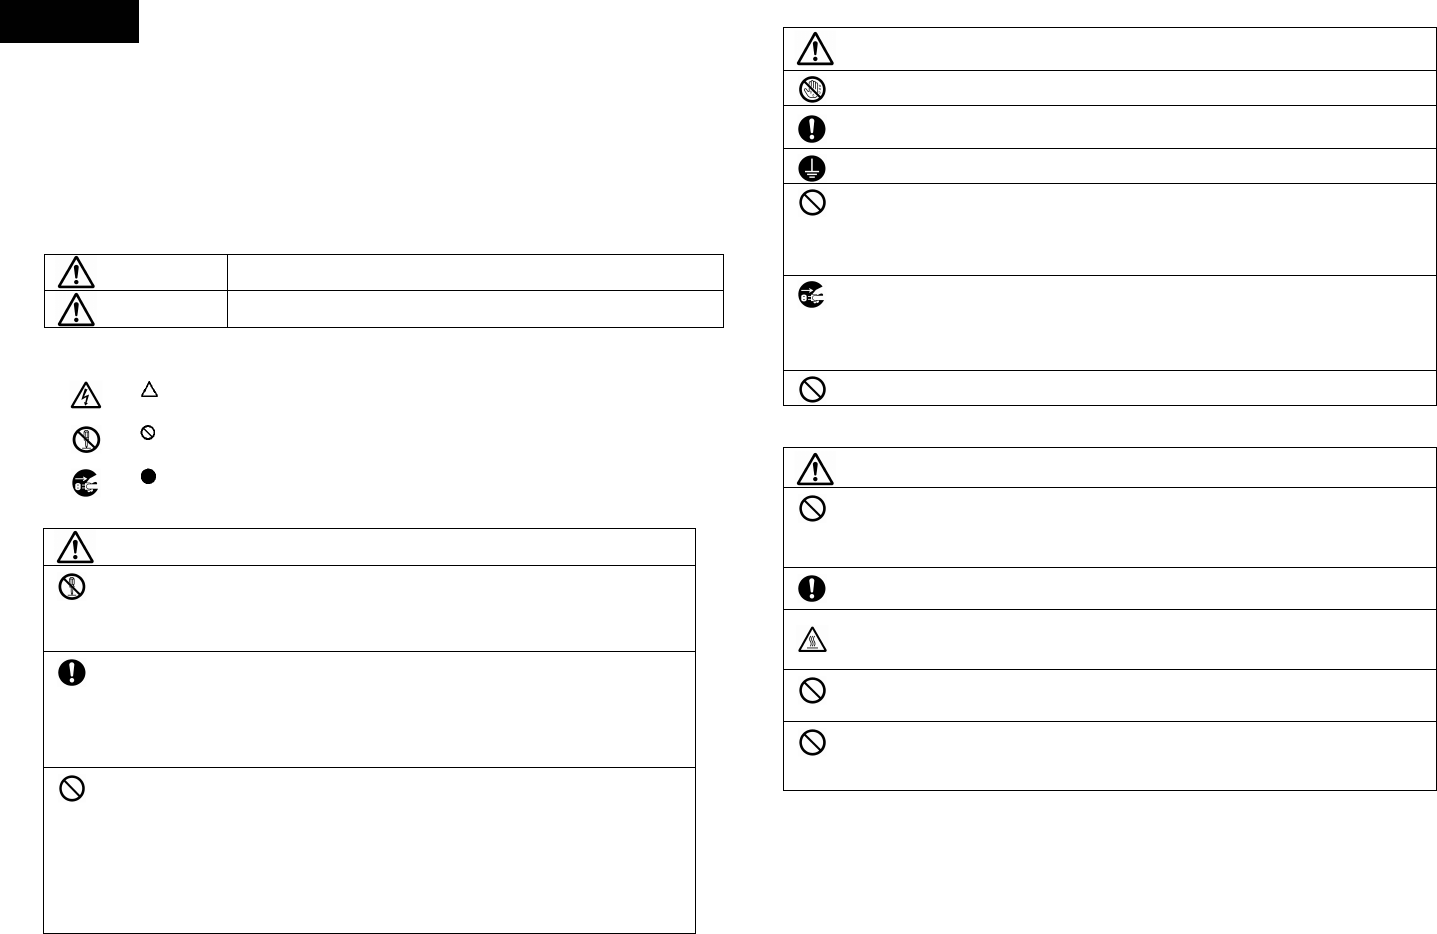This screenshot has width=1437, height=934.
Task: Click the hot surface warning triangle icon
Action: (812, 640)
